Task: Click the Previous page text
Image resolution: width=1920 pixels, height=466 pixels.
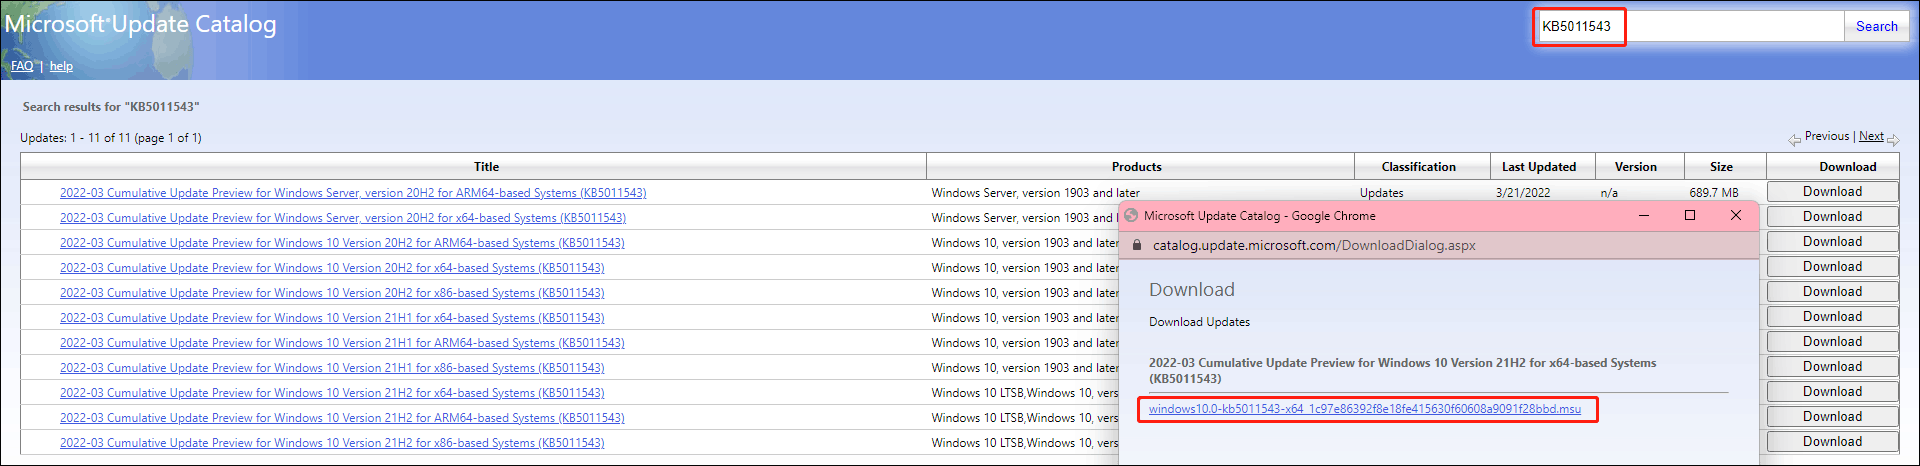Action: click(x=1827, y=136)
